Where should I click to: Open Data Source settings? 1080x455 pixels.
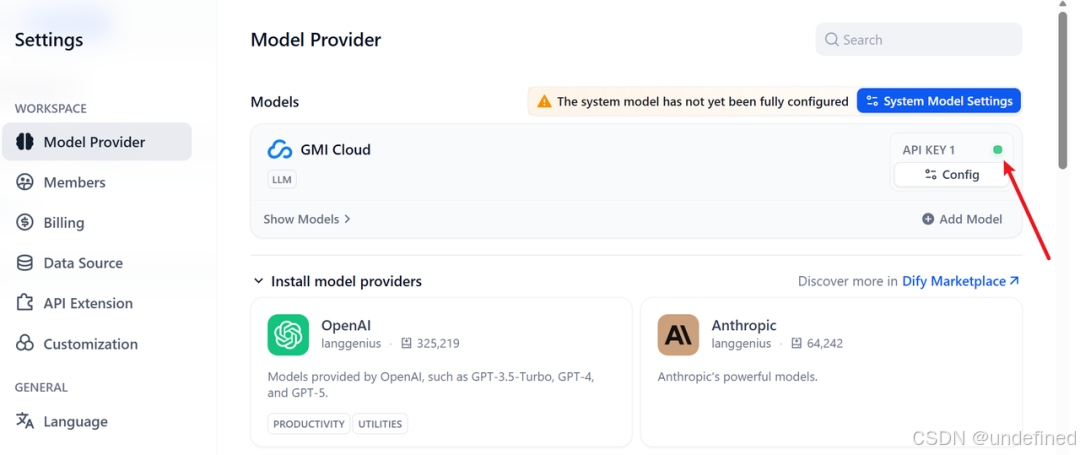pos(83,263)
